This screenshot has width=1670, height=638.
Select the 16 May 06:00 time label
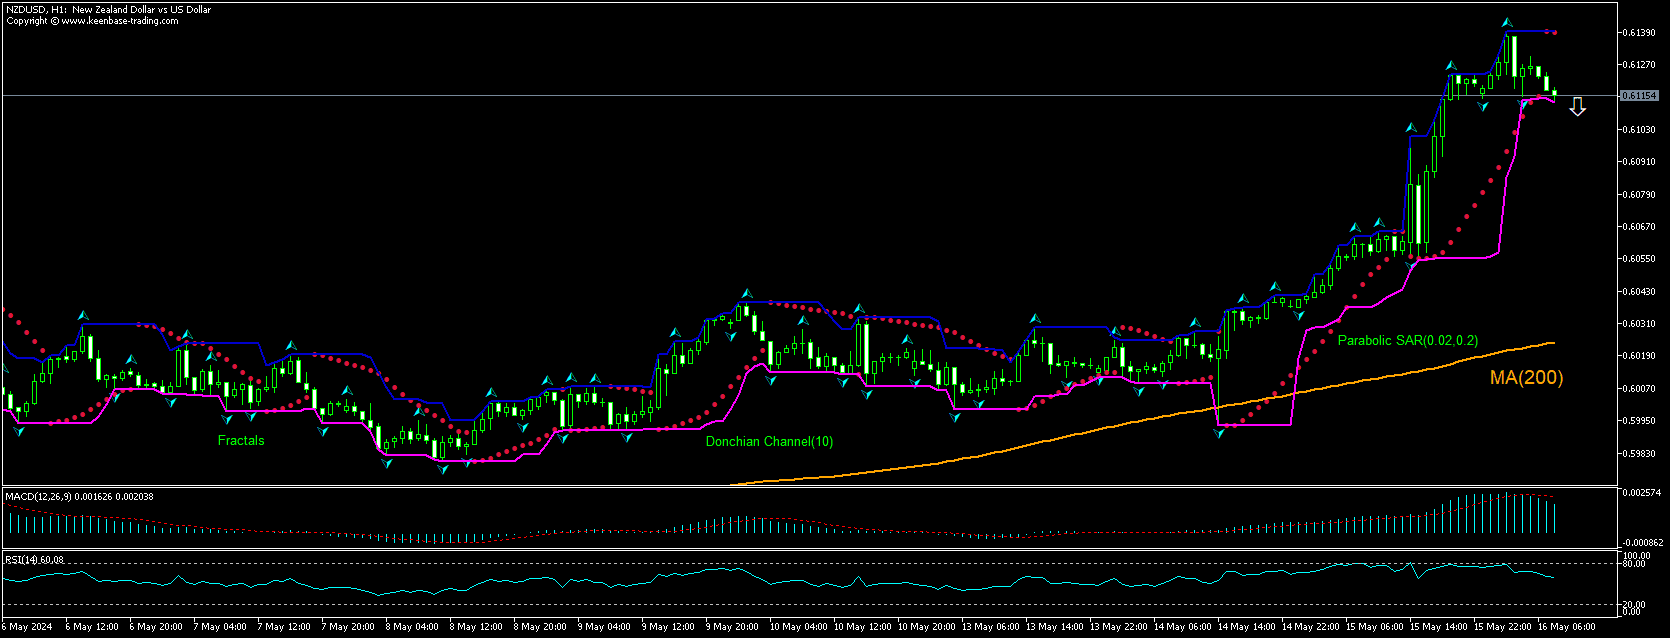[1568, 627]
